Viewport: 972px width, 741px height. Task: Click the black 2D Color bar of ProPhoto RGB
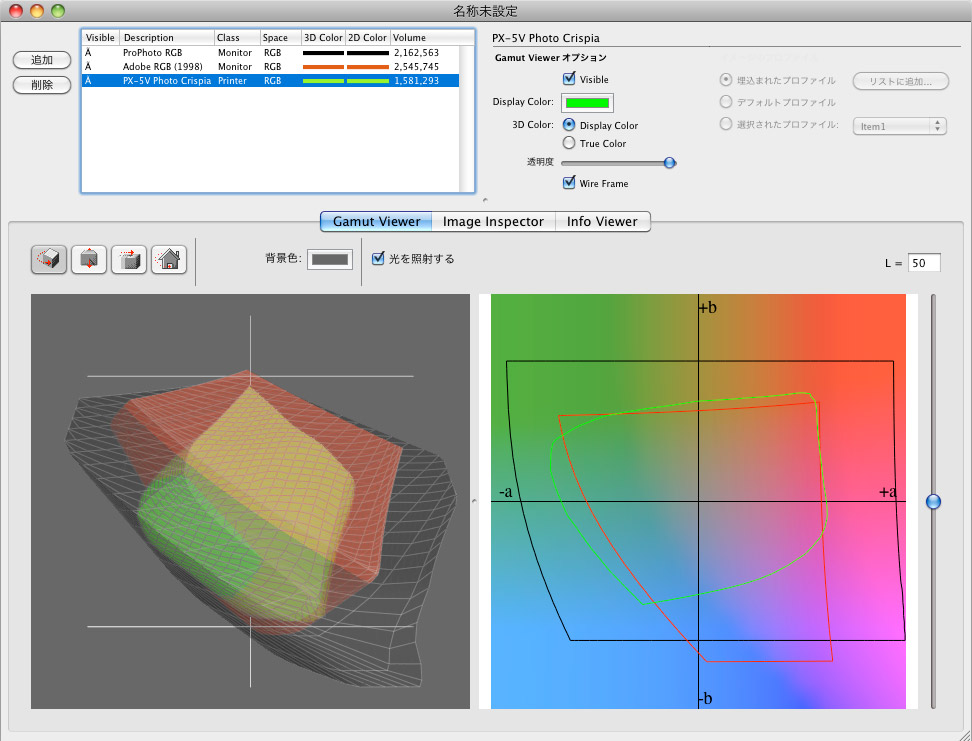point(368,53)
